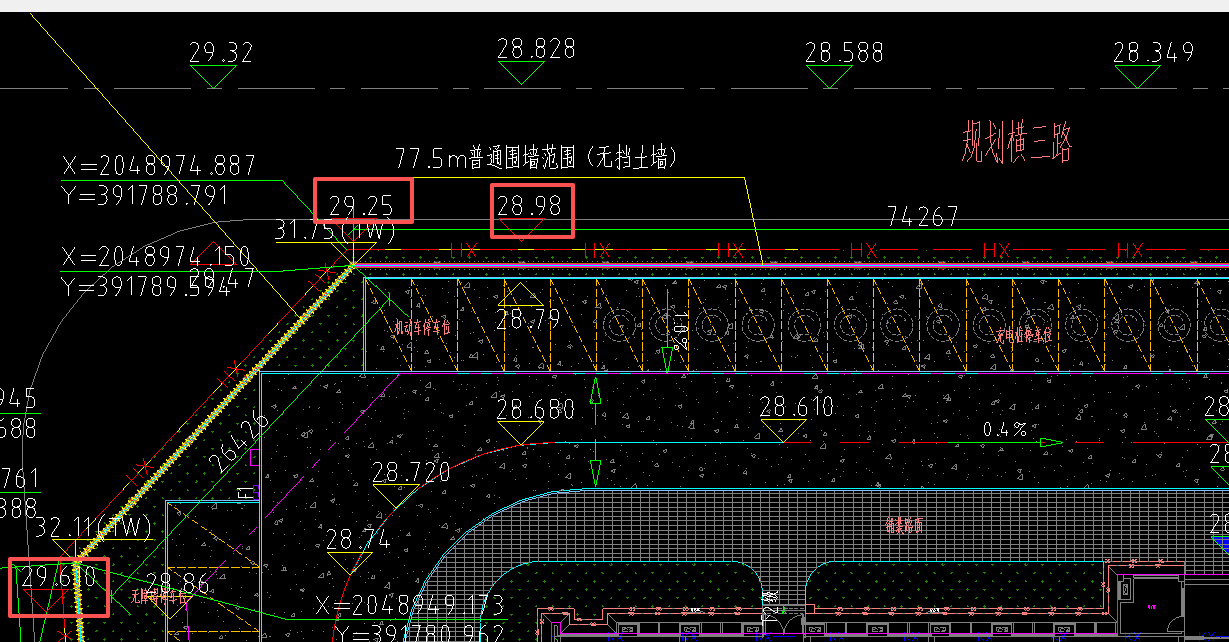1229x642 pixels.
Task: Click the 机动车停车位 red label
Action: 422,327
